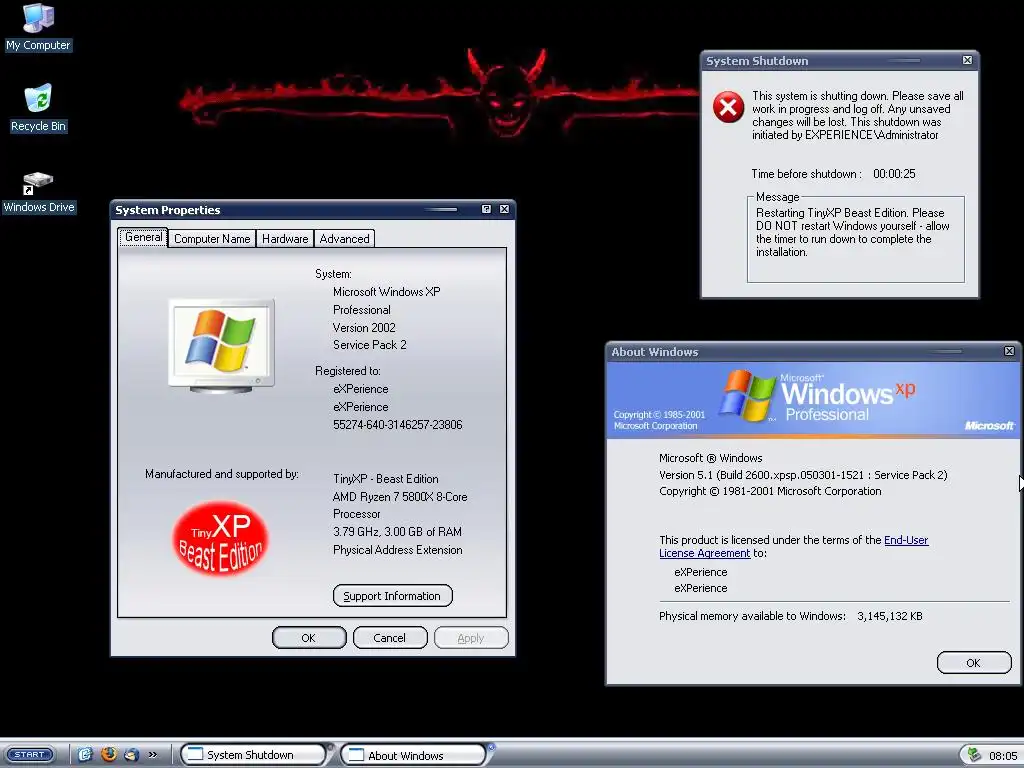The height and width of the screenshot is (768, 1024).
Task: Switch to System Shutdown taskbar button
Action: tap(253, 754)
